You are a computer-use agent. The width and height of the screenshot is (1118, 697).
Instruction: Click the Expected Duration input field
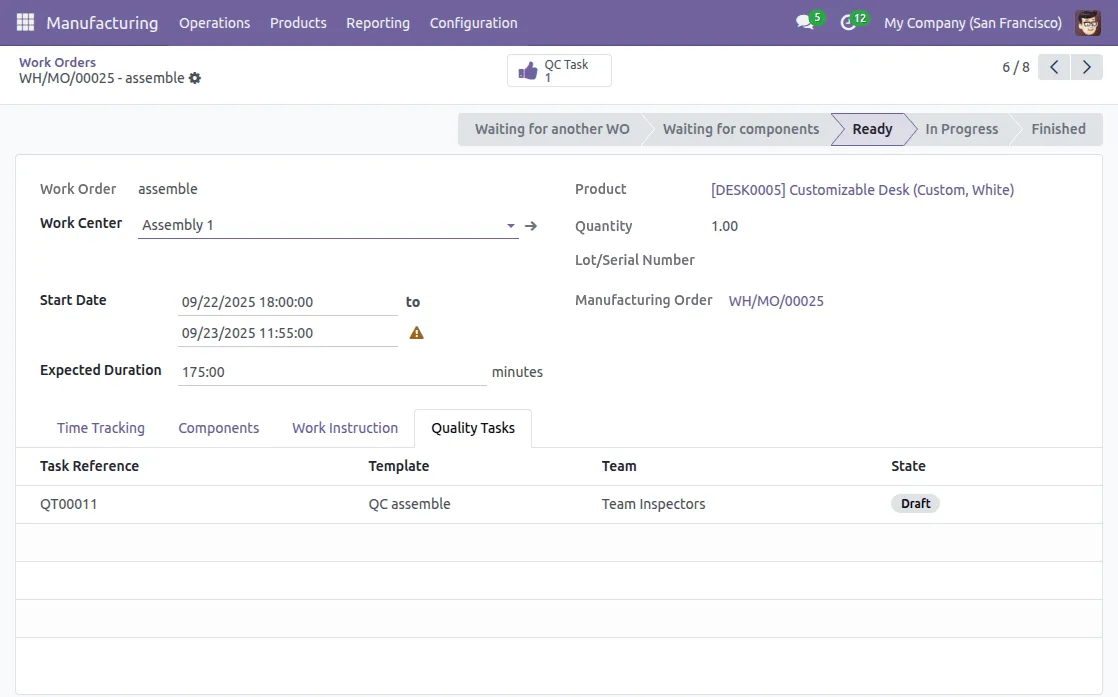[x=332, y=372]
